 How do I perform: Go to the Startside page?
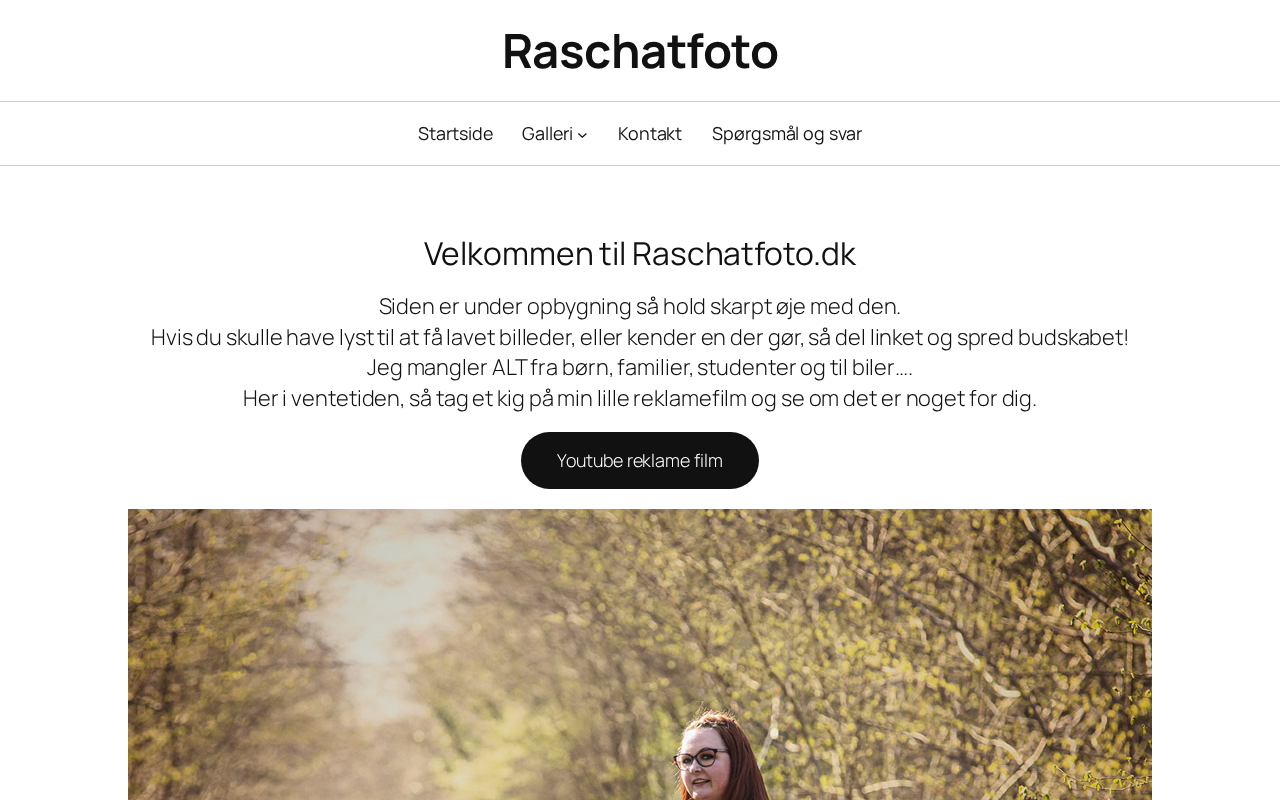point(455,134)
